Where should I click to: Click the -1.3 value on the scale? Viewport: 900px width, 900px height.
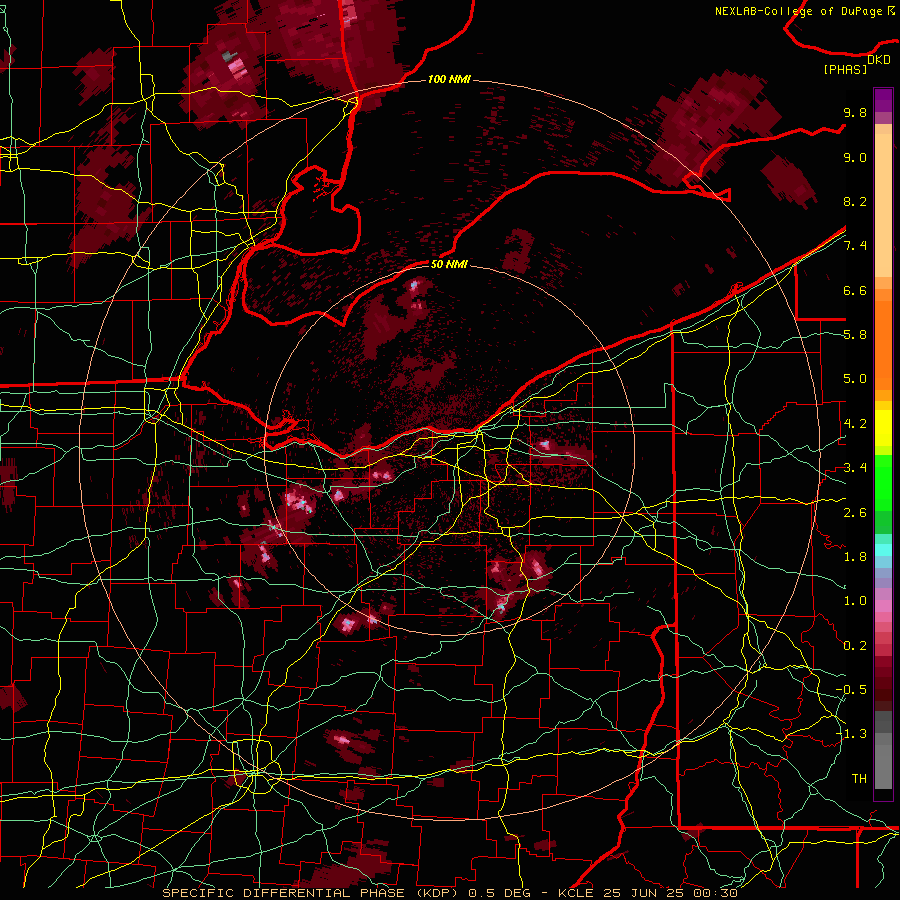point(851,734)
